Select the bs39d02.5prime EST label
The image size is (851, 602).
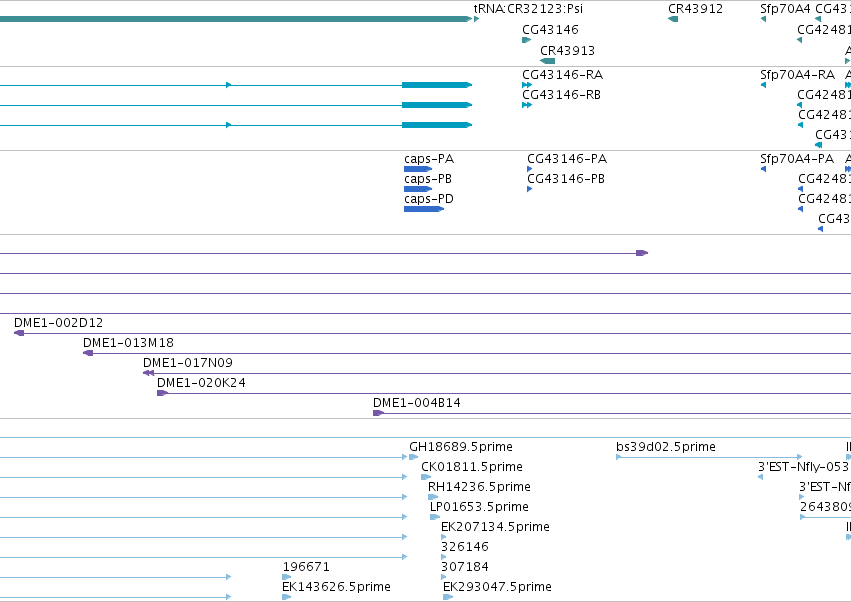666,447
